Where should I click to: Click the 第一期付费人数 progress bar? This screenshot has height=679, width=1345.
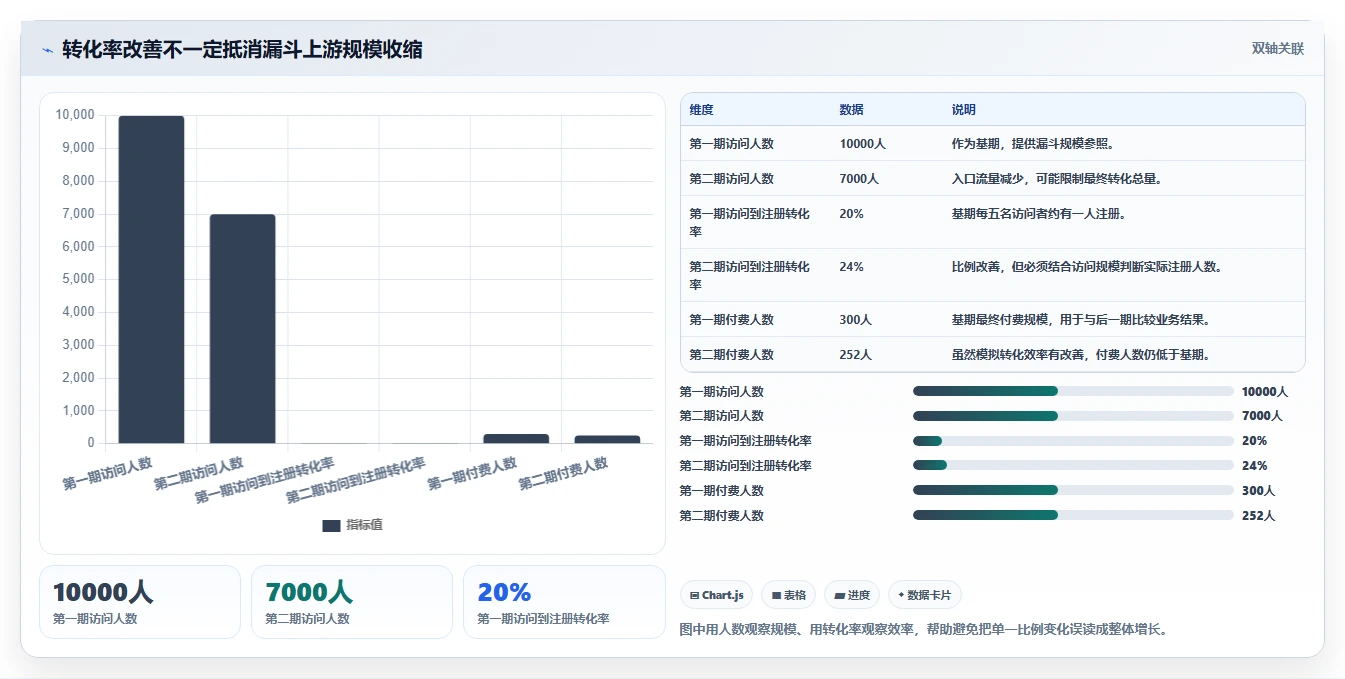1073,490
